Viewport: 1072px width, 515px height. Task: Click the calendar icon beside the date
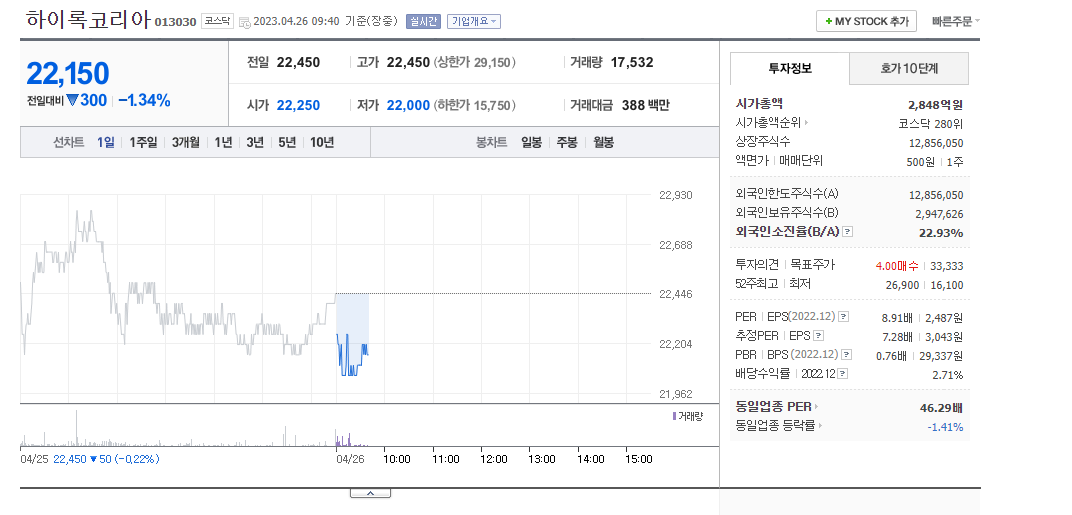click(244, 21)
